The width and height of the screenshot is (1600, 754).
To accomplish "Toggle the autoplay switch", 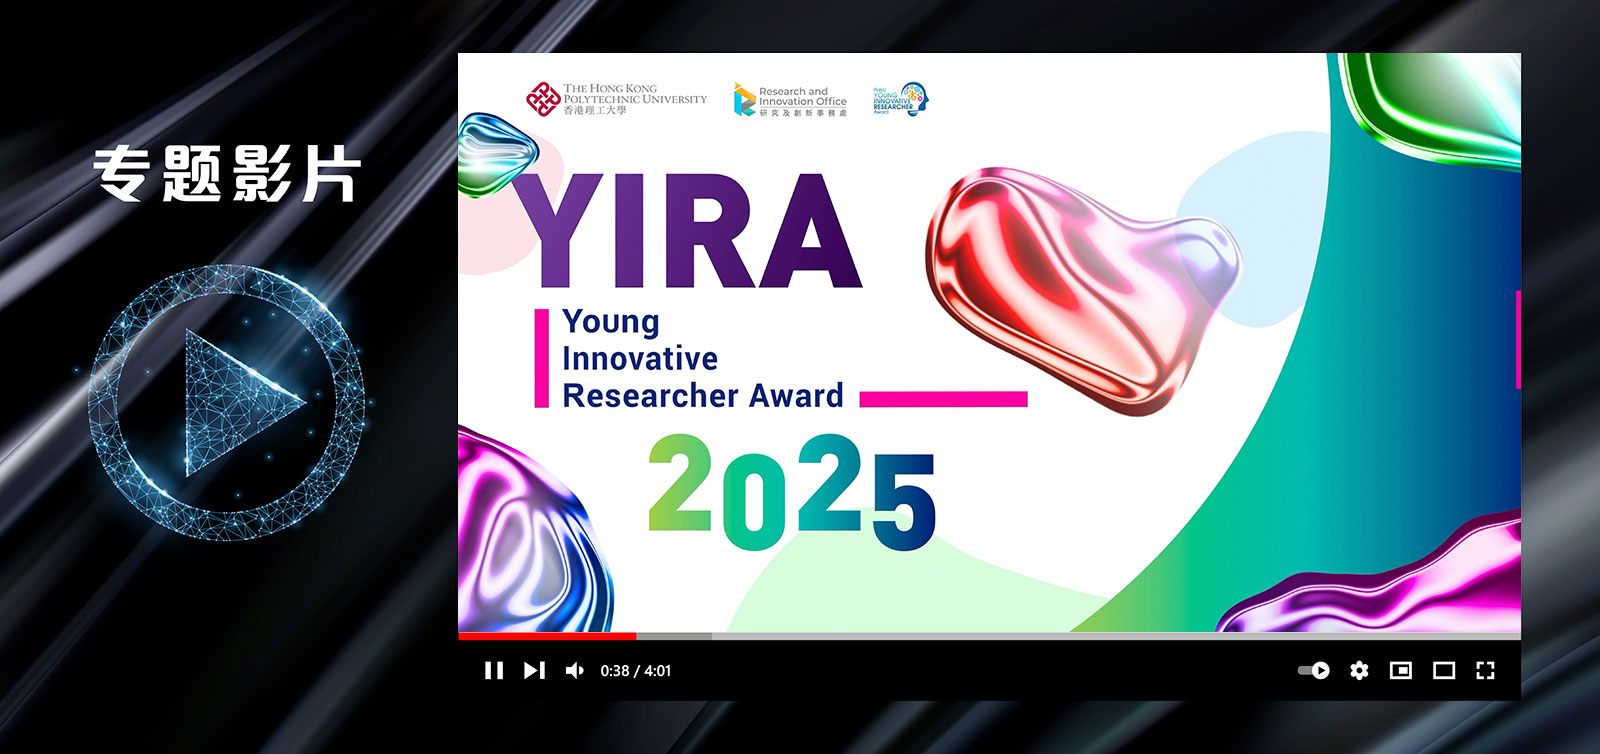I will pyautogui.click(x=1313, y=671).
